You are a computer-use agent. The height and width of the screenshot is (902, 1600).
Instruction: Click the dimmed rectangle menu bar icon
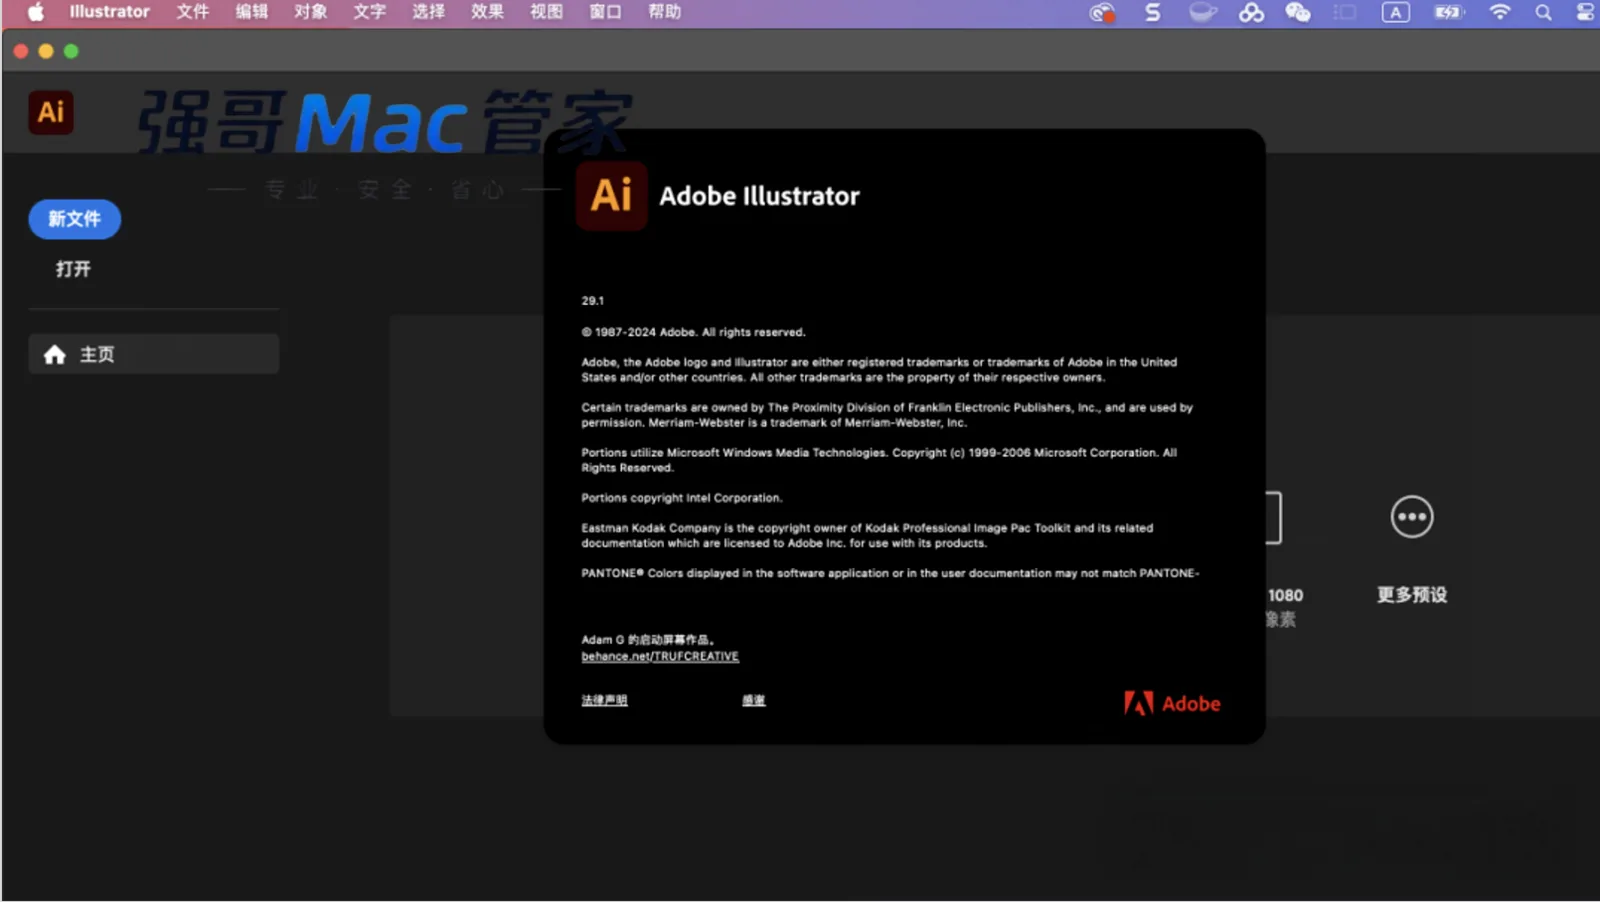[1345, 12]
